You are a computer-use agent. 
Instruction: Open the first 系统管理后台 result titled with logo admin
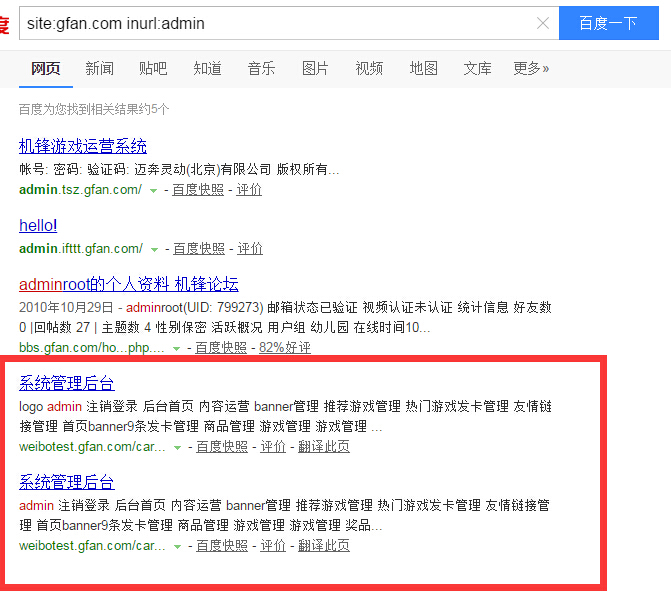(67, 383)
